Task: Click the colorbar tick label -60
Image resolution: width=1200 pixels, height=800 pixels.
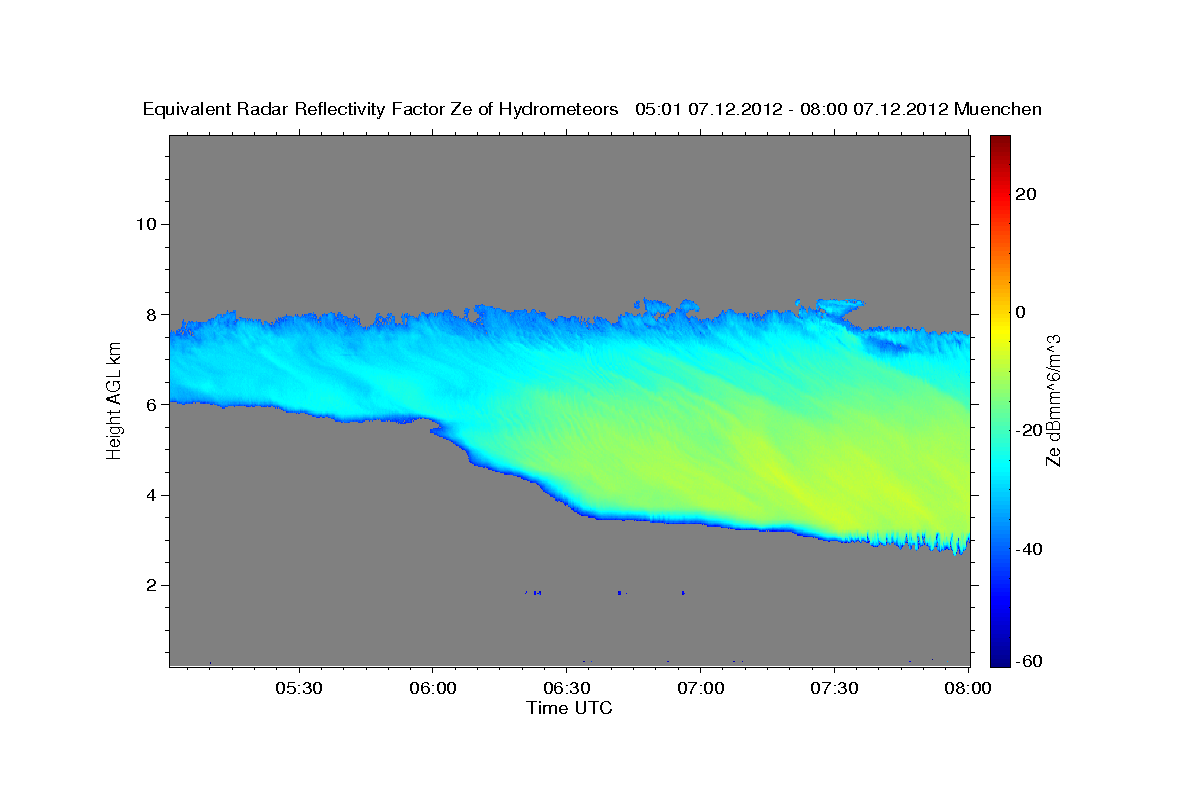Action: point(1029,661)
